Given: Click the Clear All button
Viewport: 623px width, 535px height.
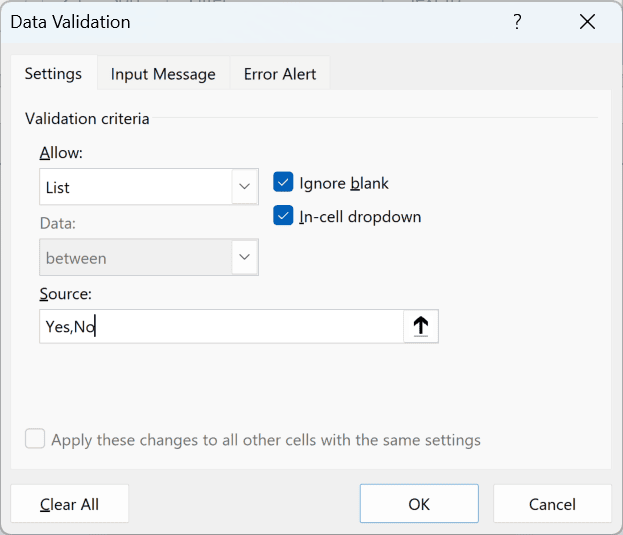Looking at the screenshot, I should pyautogui.click(x=70, y=504).
